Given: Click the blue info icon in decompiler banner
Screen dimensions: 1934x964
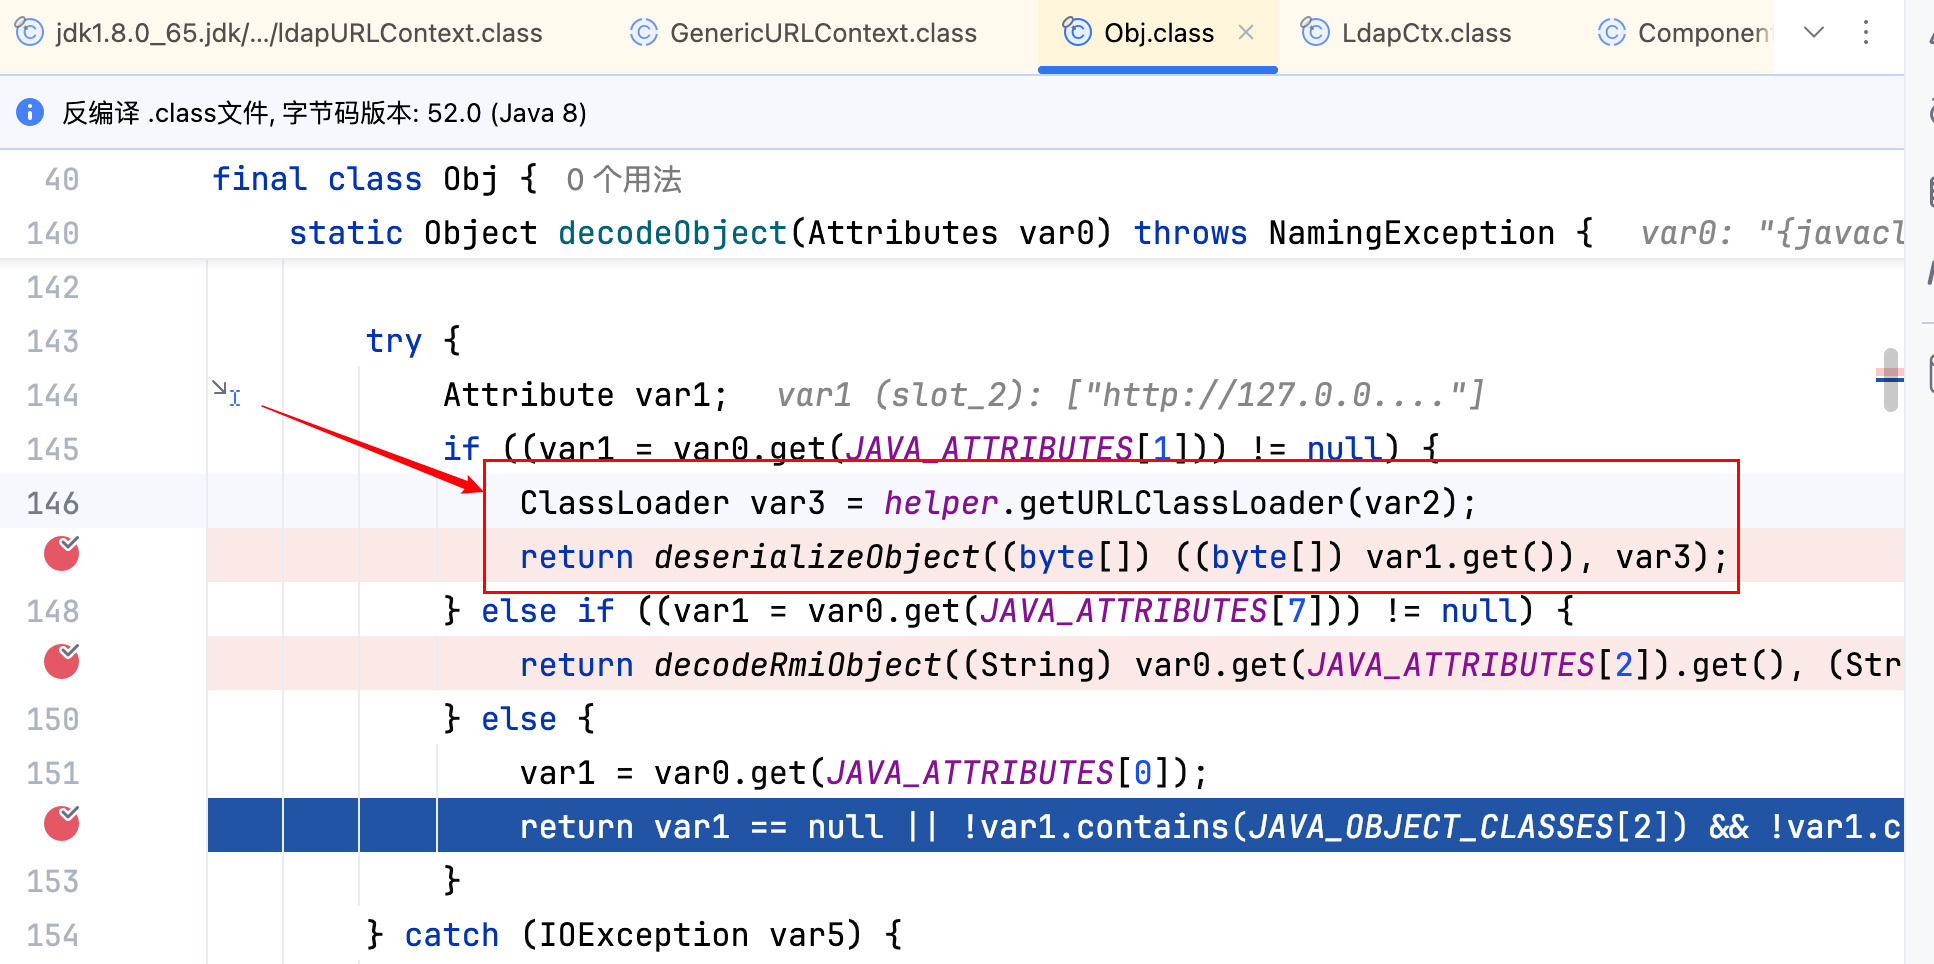Looking at the screenshot, I should click(x=30, y=112).
